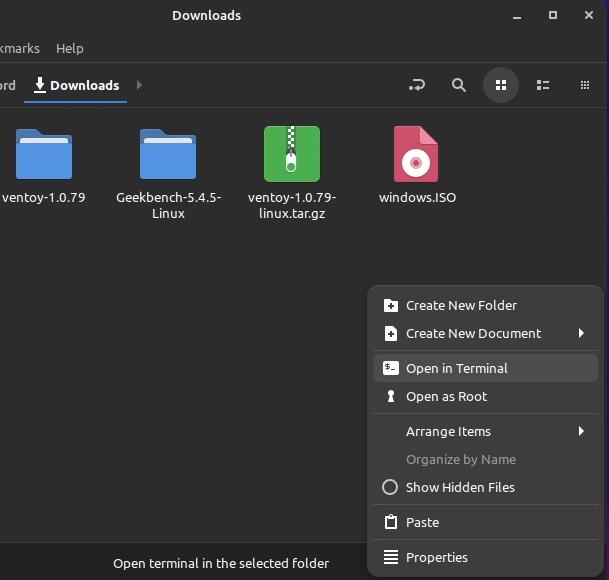Click the download arrow icon in Downloads breadcrumb
Image resolution: width=609 pixels, height=580 pixels.
tap(40, 85)
